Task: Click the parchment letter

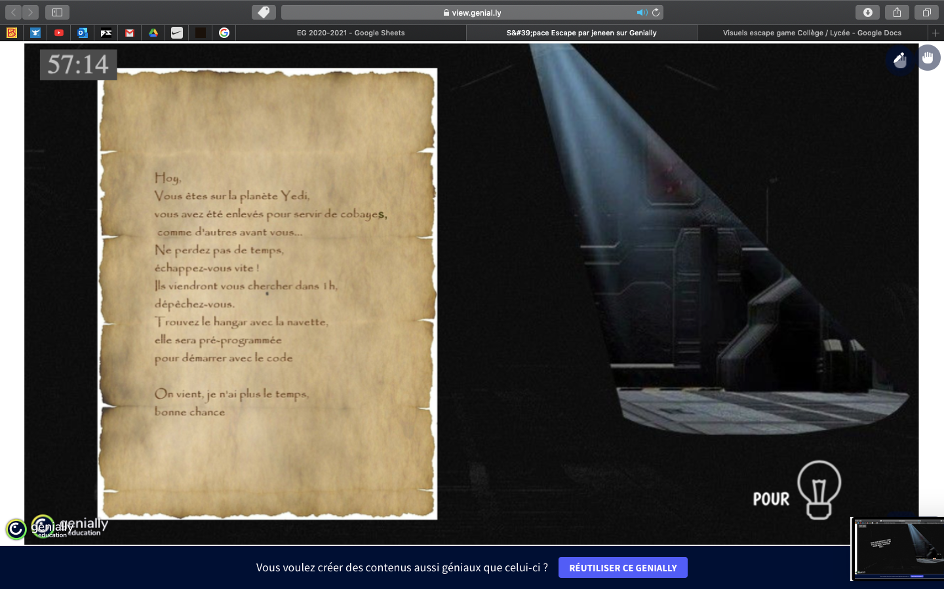Action: pyautogui.click(x=268, y=294)
